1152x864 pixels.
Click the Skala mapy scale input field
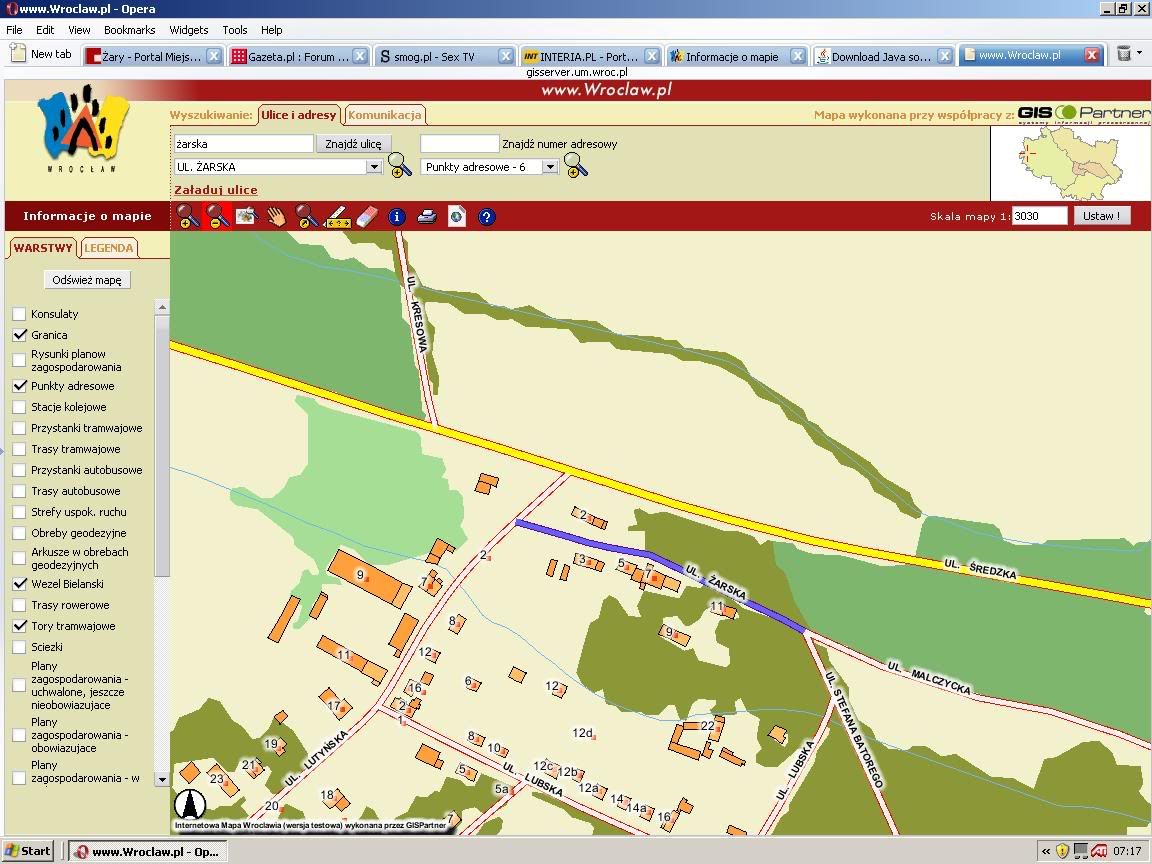[x=1039, y=216]
